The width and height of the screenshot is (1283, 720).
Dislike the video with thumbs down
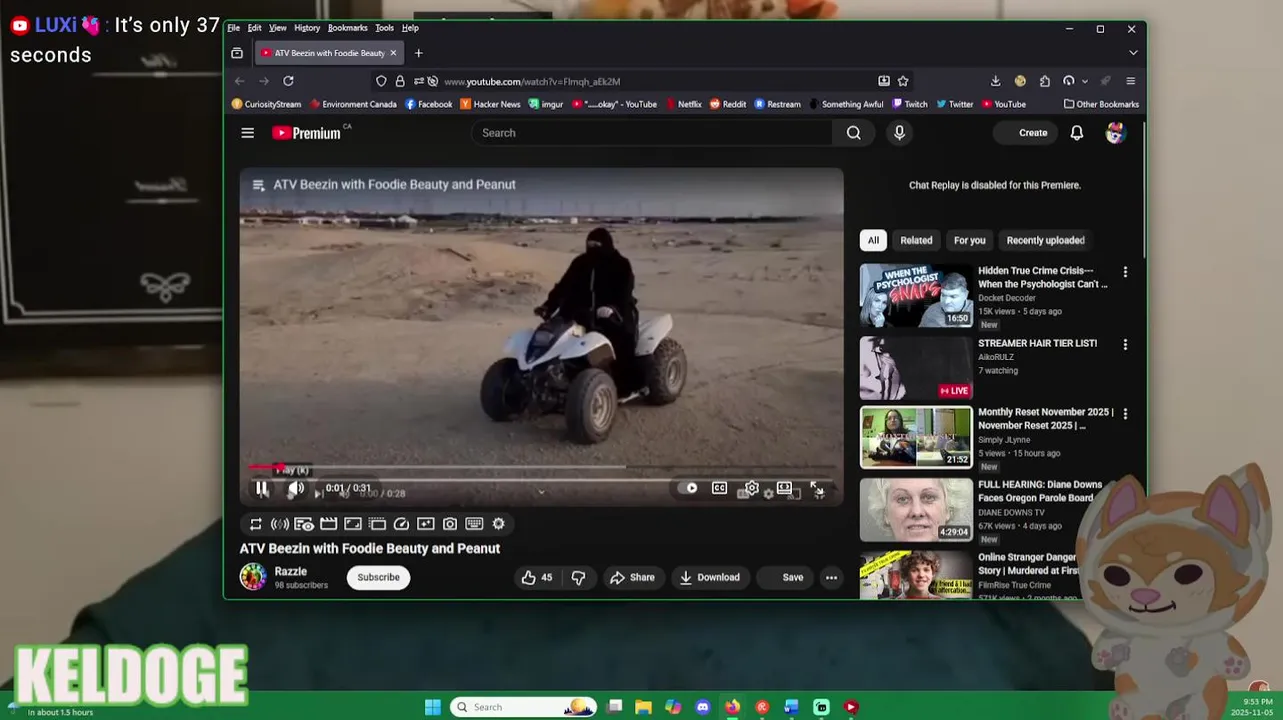[x=578, y=577]
